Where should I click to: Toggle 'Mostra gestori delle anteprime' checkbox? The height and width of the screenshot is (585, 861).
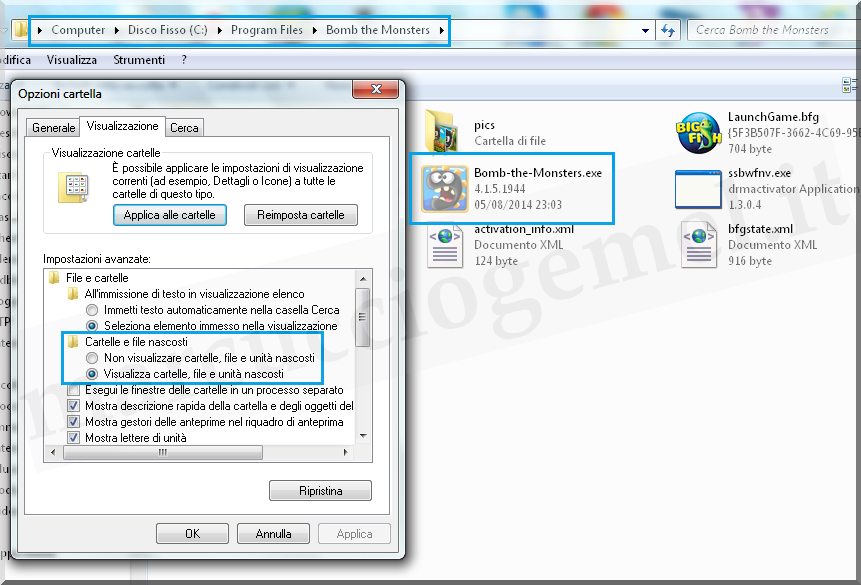pos(73,422)
